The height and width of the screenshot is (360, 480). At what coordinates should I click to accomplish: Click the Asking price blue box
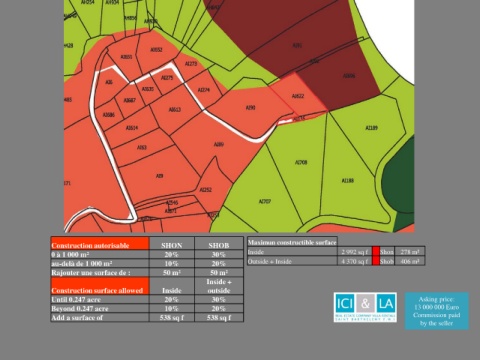(x=437, y=311)
